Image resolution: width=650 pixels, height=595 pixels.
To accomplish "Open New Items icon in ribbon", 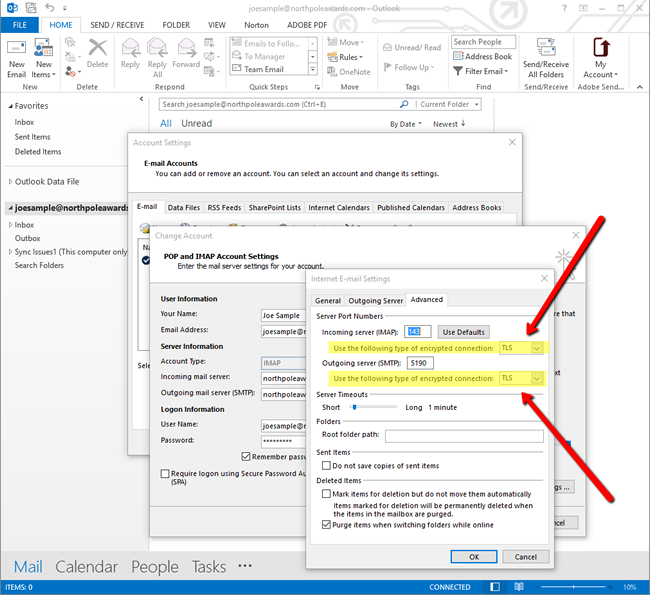I will (43, 48).
